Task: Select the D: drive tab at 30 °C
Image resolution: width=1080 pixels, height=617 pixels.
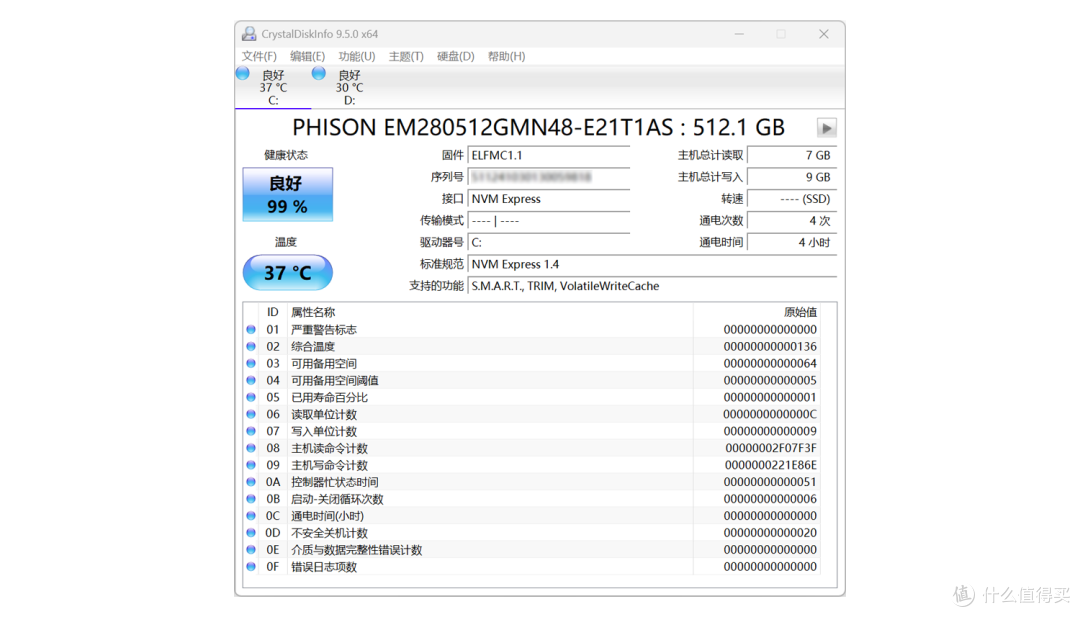Action: (x=349, y=87)
